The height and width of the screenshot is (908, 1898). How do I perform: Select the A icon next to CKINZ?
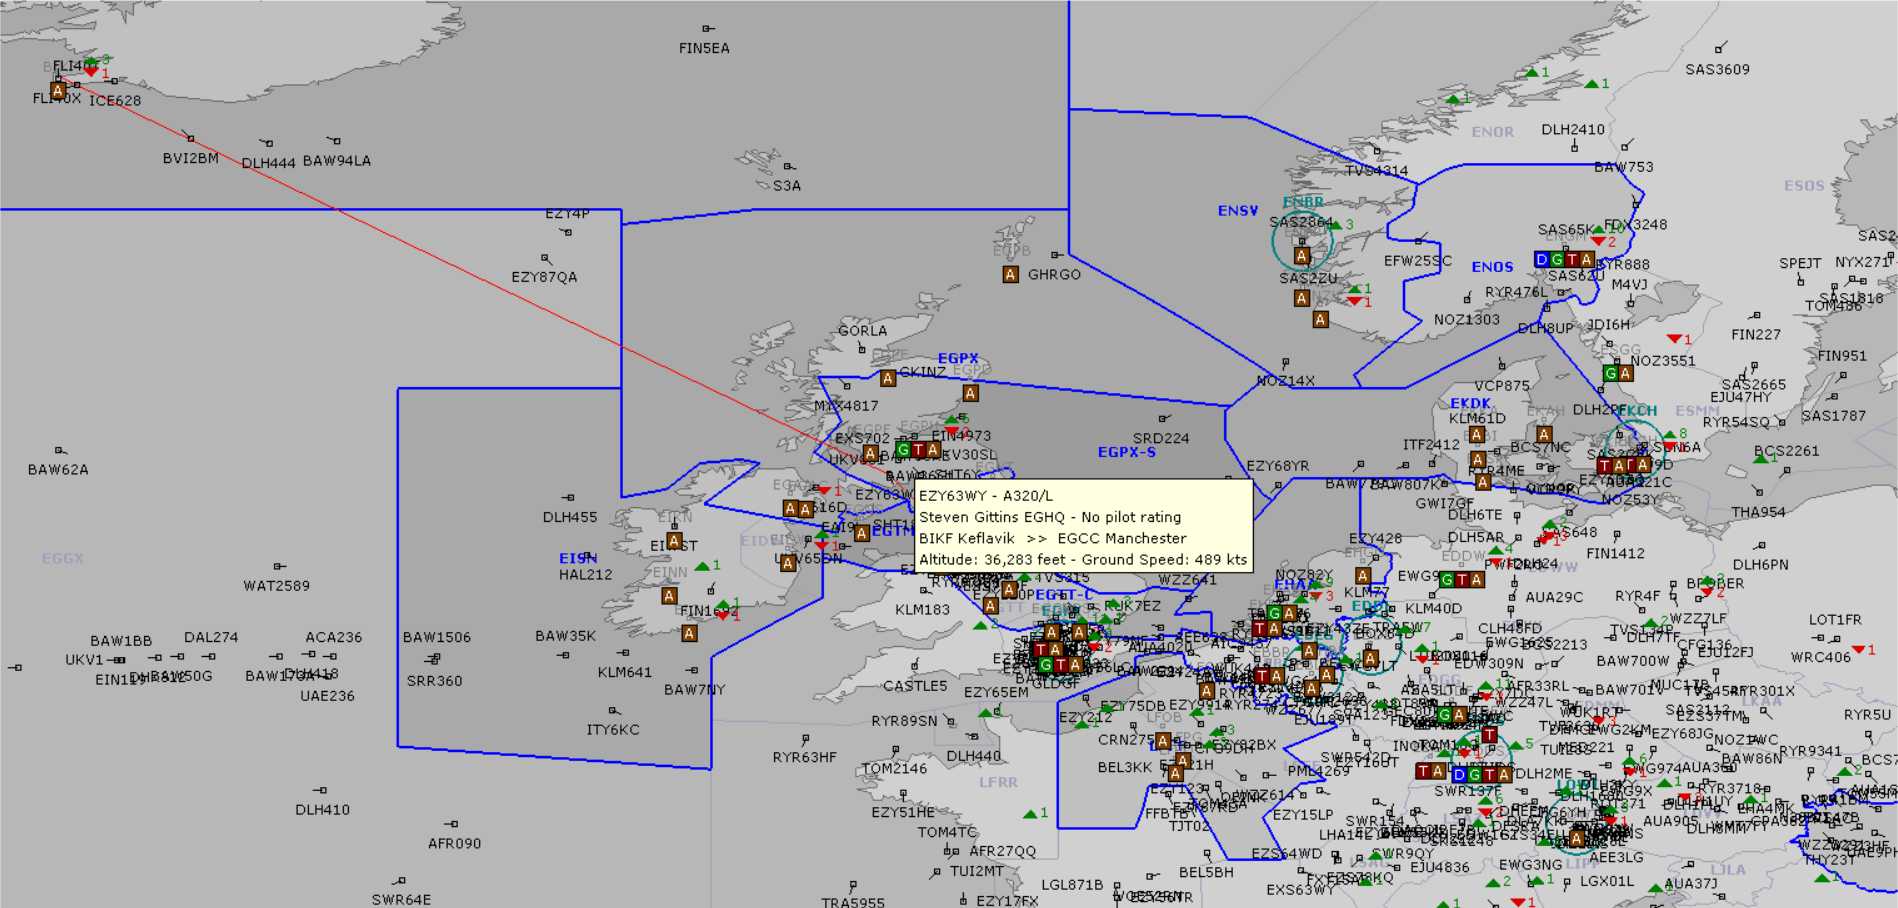click(887, 379)
